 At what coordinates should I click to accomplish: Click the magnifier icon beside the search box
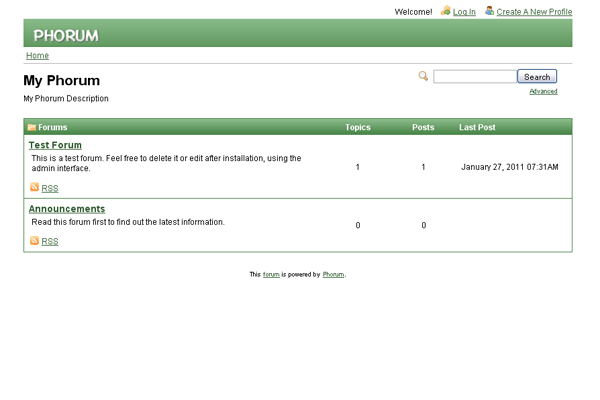[x=424, y=76]
